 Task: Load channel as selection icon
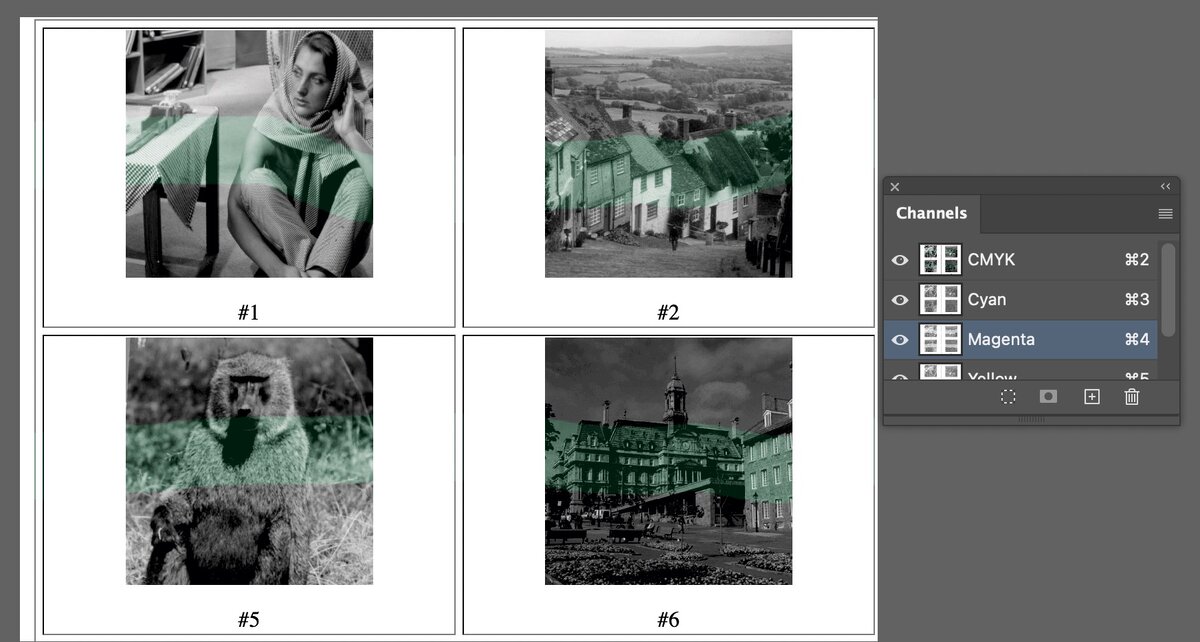tap(1008, 397)
